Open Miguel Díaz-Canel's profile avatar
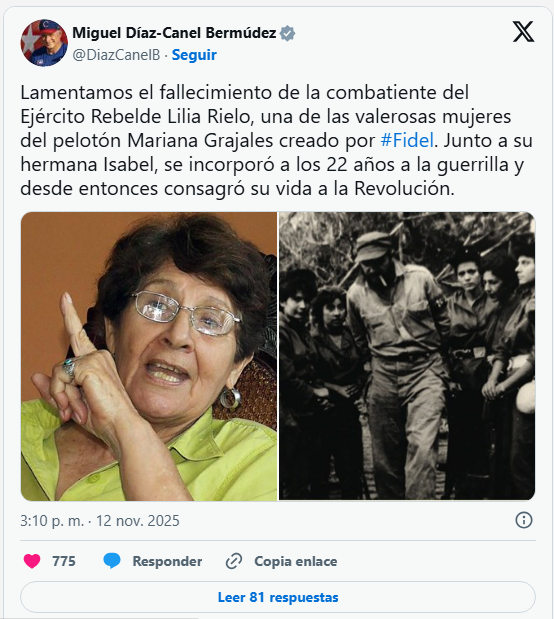This screenshot has width=554, height=619. click(44, 43)
